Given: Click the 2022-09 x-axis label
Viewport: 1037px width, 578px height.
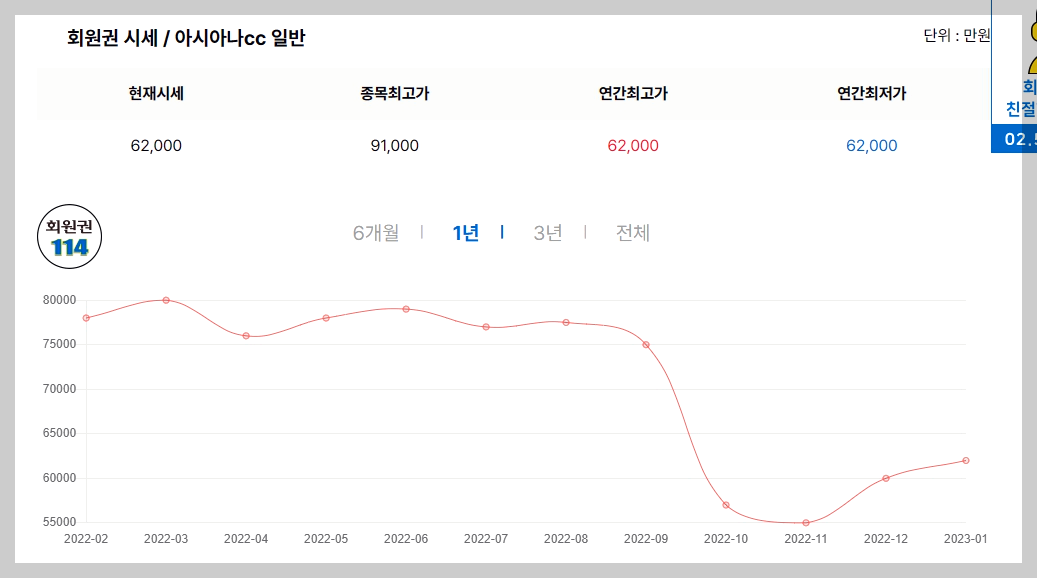Looking at the screenshot, I should 646,539.
